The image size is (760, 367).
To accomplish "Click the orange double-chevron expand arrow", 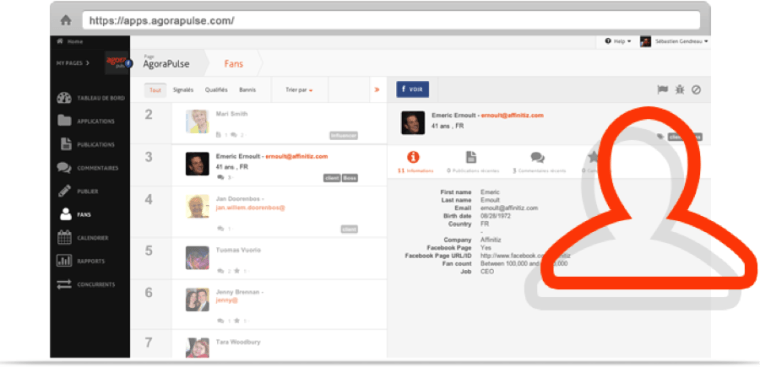I will tap(377, 90).
